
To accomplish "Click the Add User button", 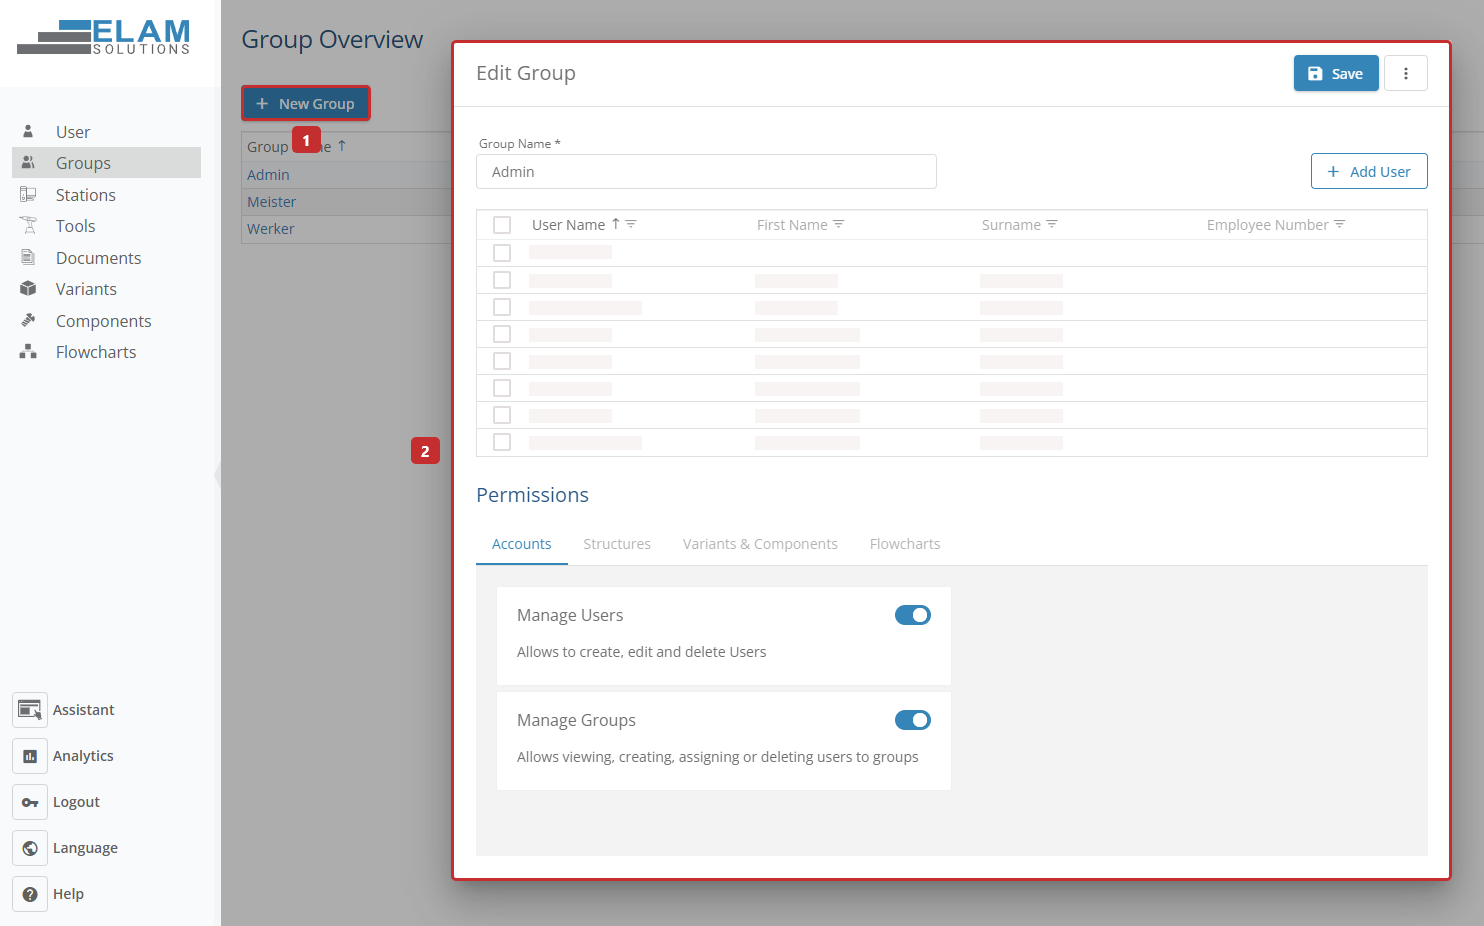I will [1369, 171].
